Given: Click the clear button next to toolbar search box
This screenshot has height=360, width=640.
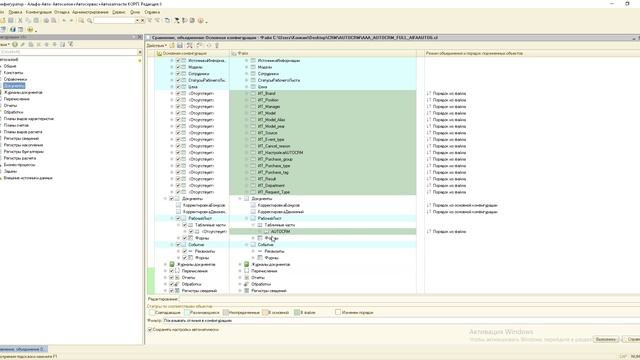Looking at the screenshot, I should [142, 20].
